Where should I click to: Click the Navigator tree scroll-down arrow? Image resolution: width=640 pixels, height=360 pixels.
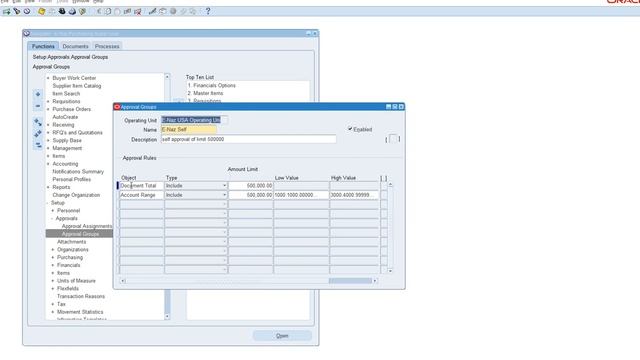(167, 317)
